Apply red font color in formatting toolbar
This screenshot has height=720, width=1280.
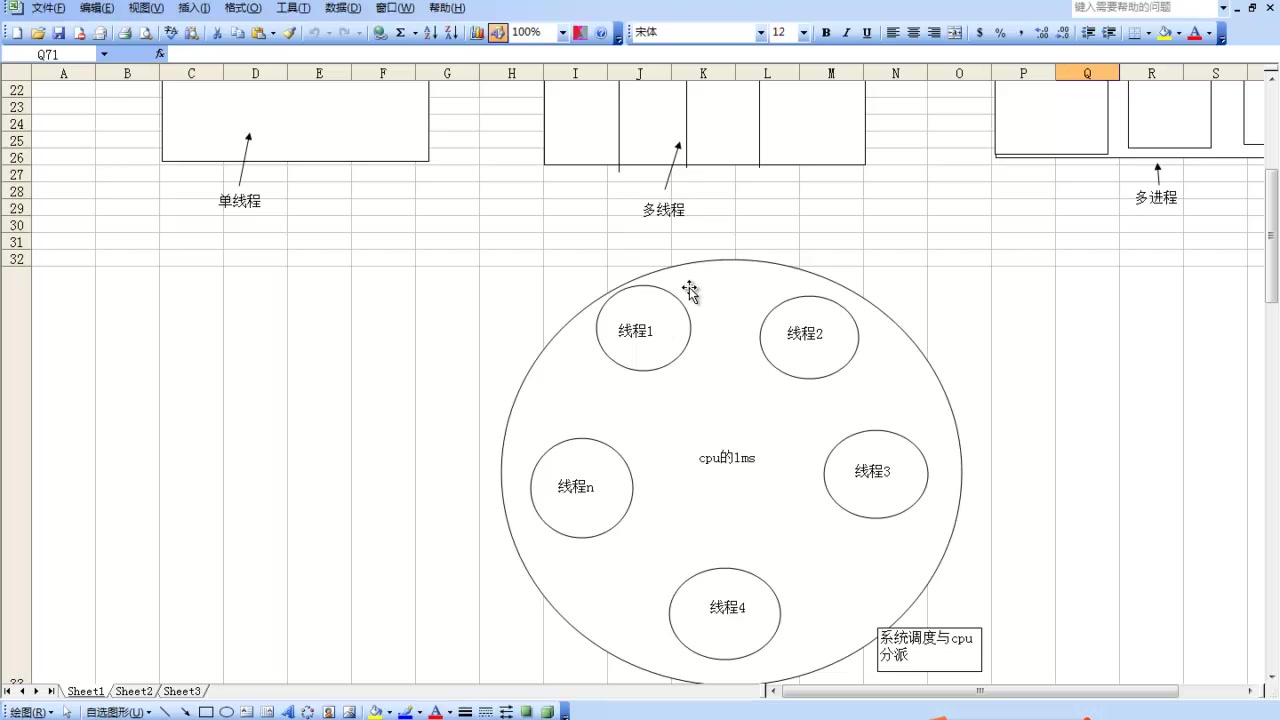(1194, 33)
